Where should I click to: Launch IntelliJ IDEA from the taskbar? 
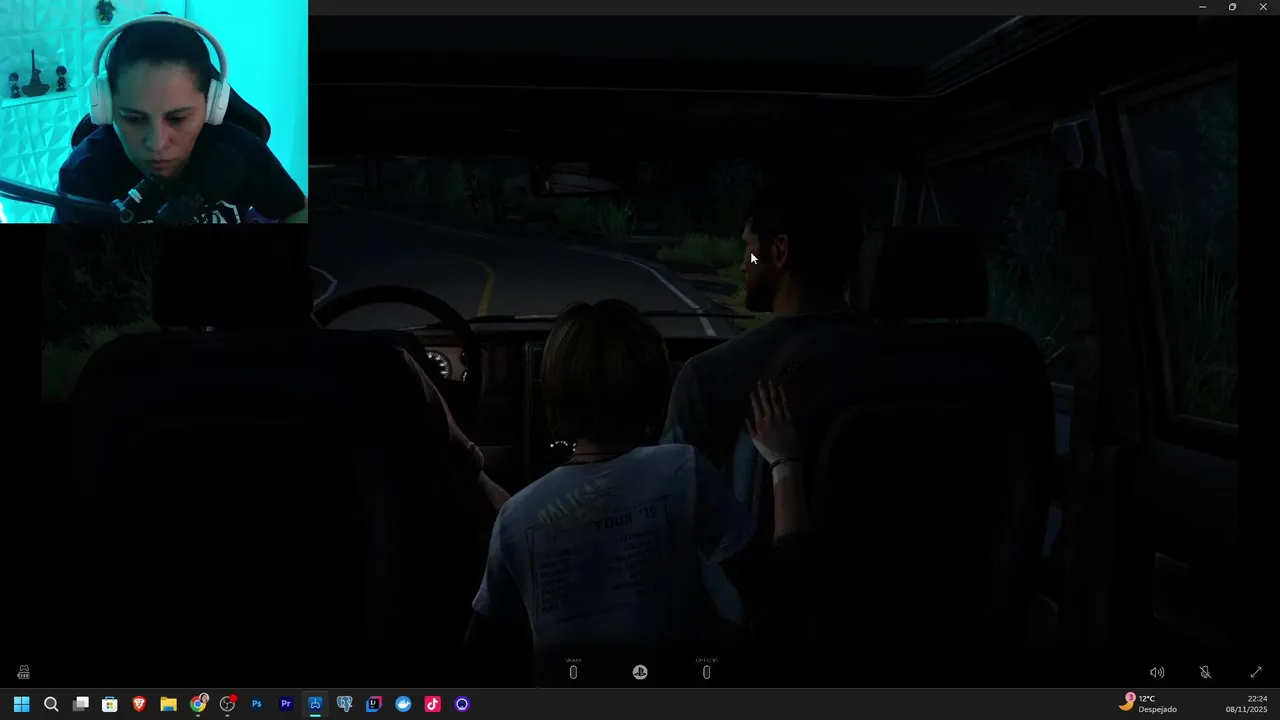(x=373, y=704)
